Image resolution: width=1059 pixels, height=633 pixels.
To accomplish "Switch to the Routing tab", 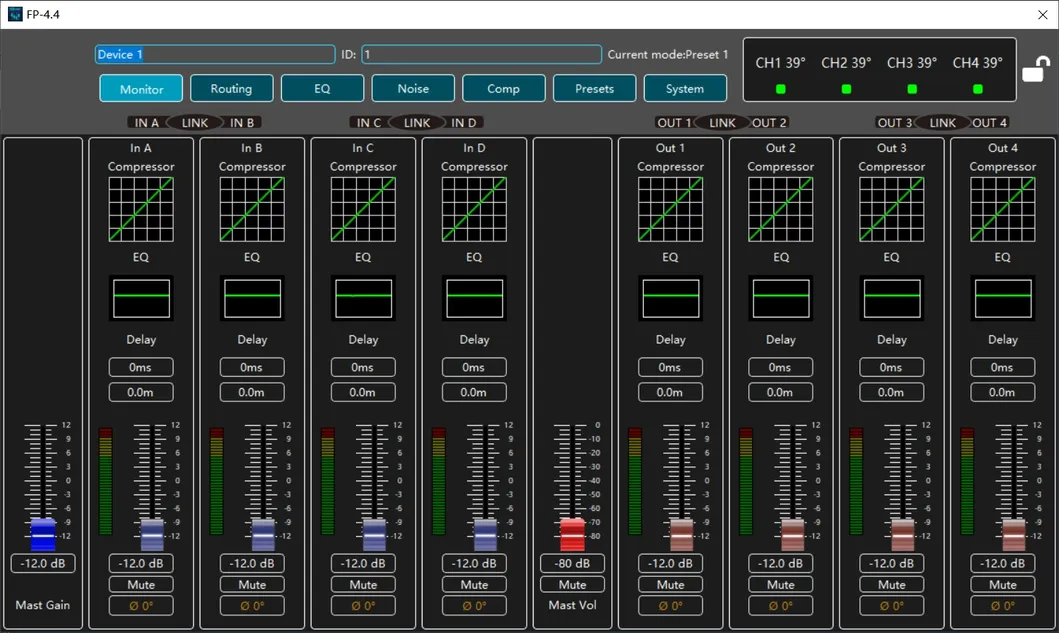I will pos(231,88).
